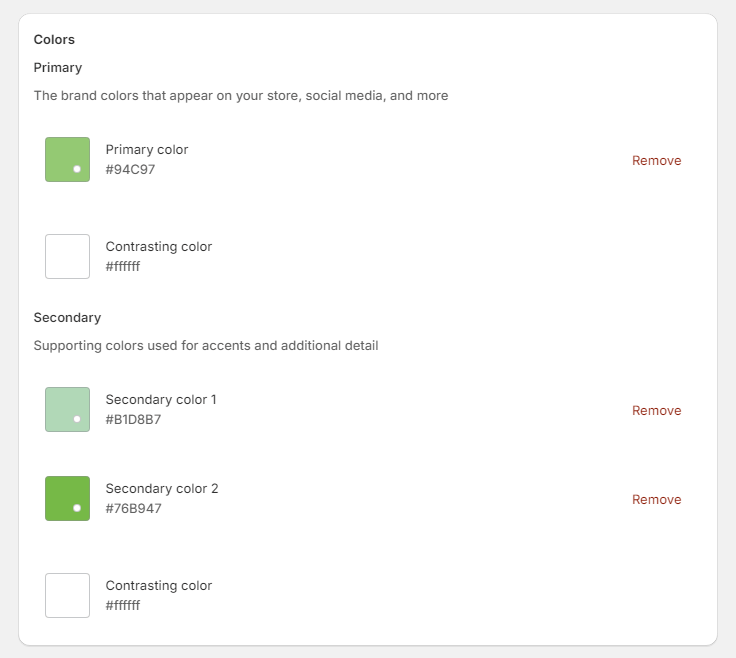Click the #94C97 hex value
The height and width of the screenshot is (658, 736).
coord(130,170)
